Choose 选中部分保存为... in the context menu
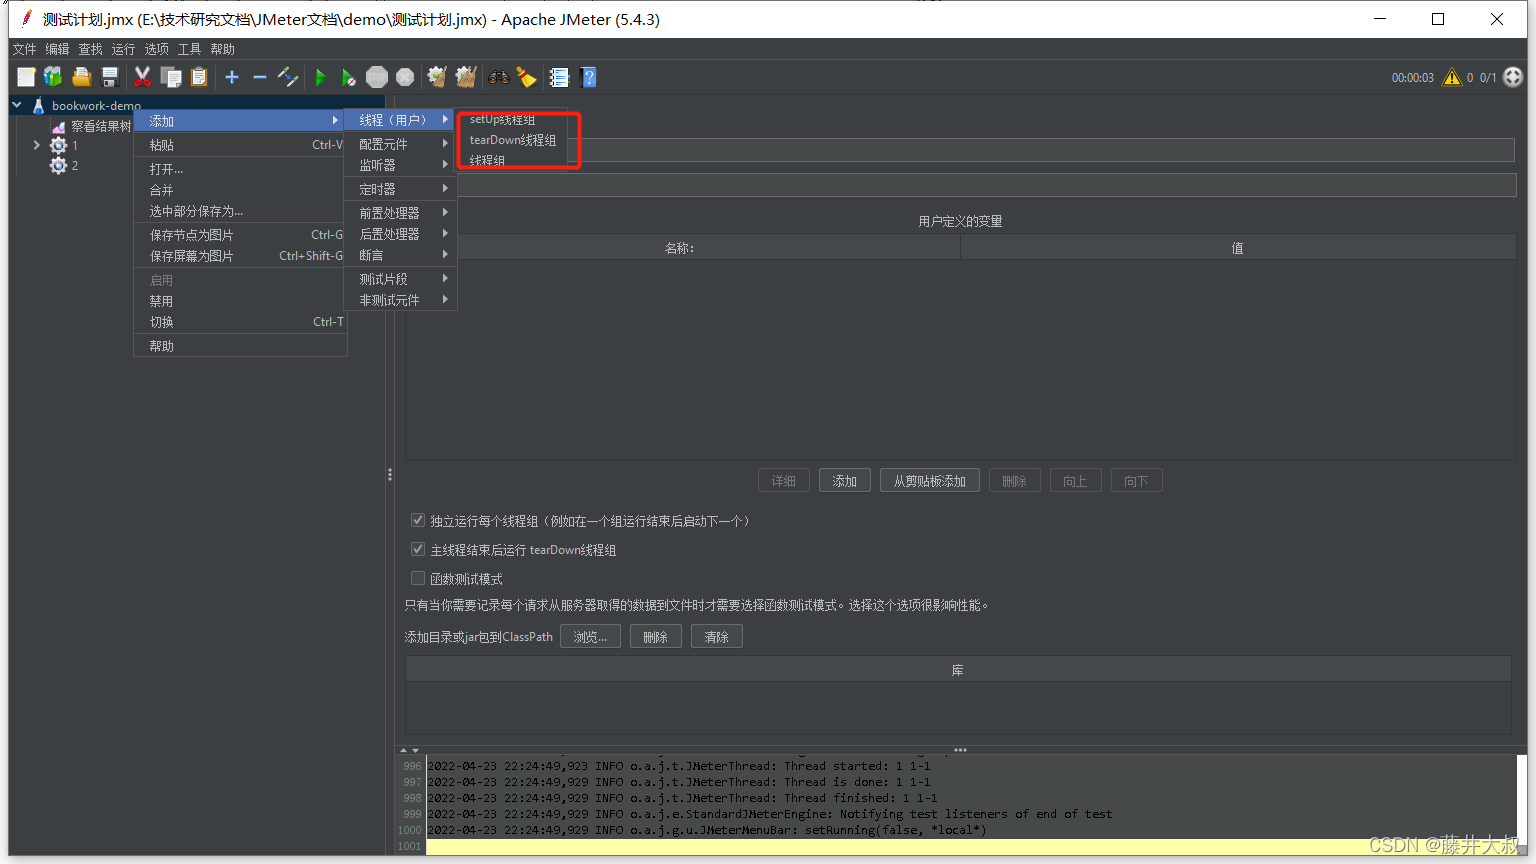The height and width of the screenshot is (864, 1536). [x=240, y=211]
